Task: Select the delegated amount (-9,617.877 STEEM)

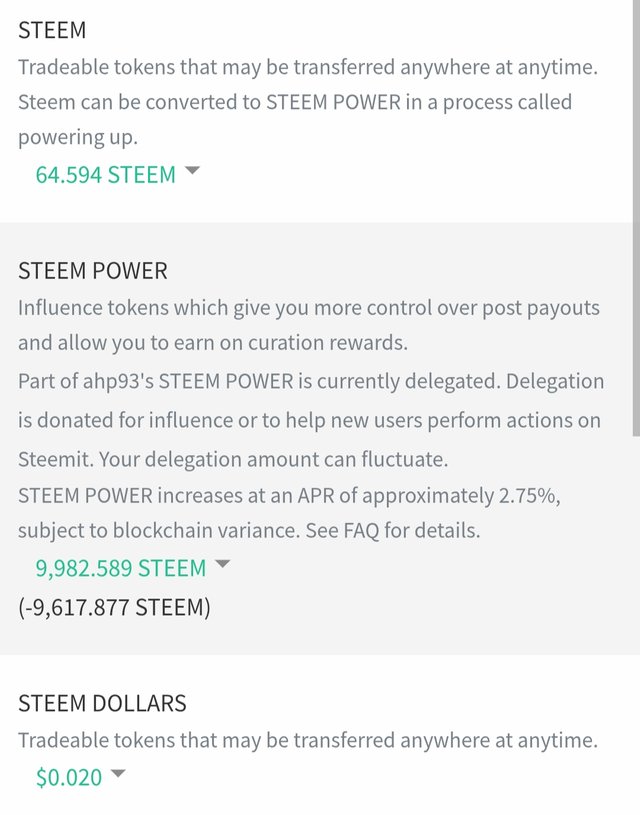Action: pyautogui.click(x=114, y=607)
